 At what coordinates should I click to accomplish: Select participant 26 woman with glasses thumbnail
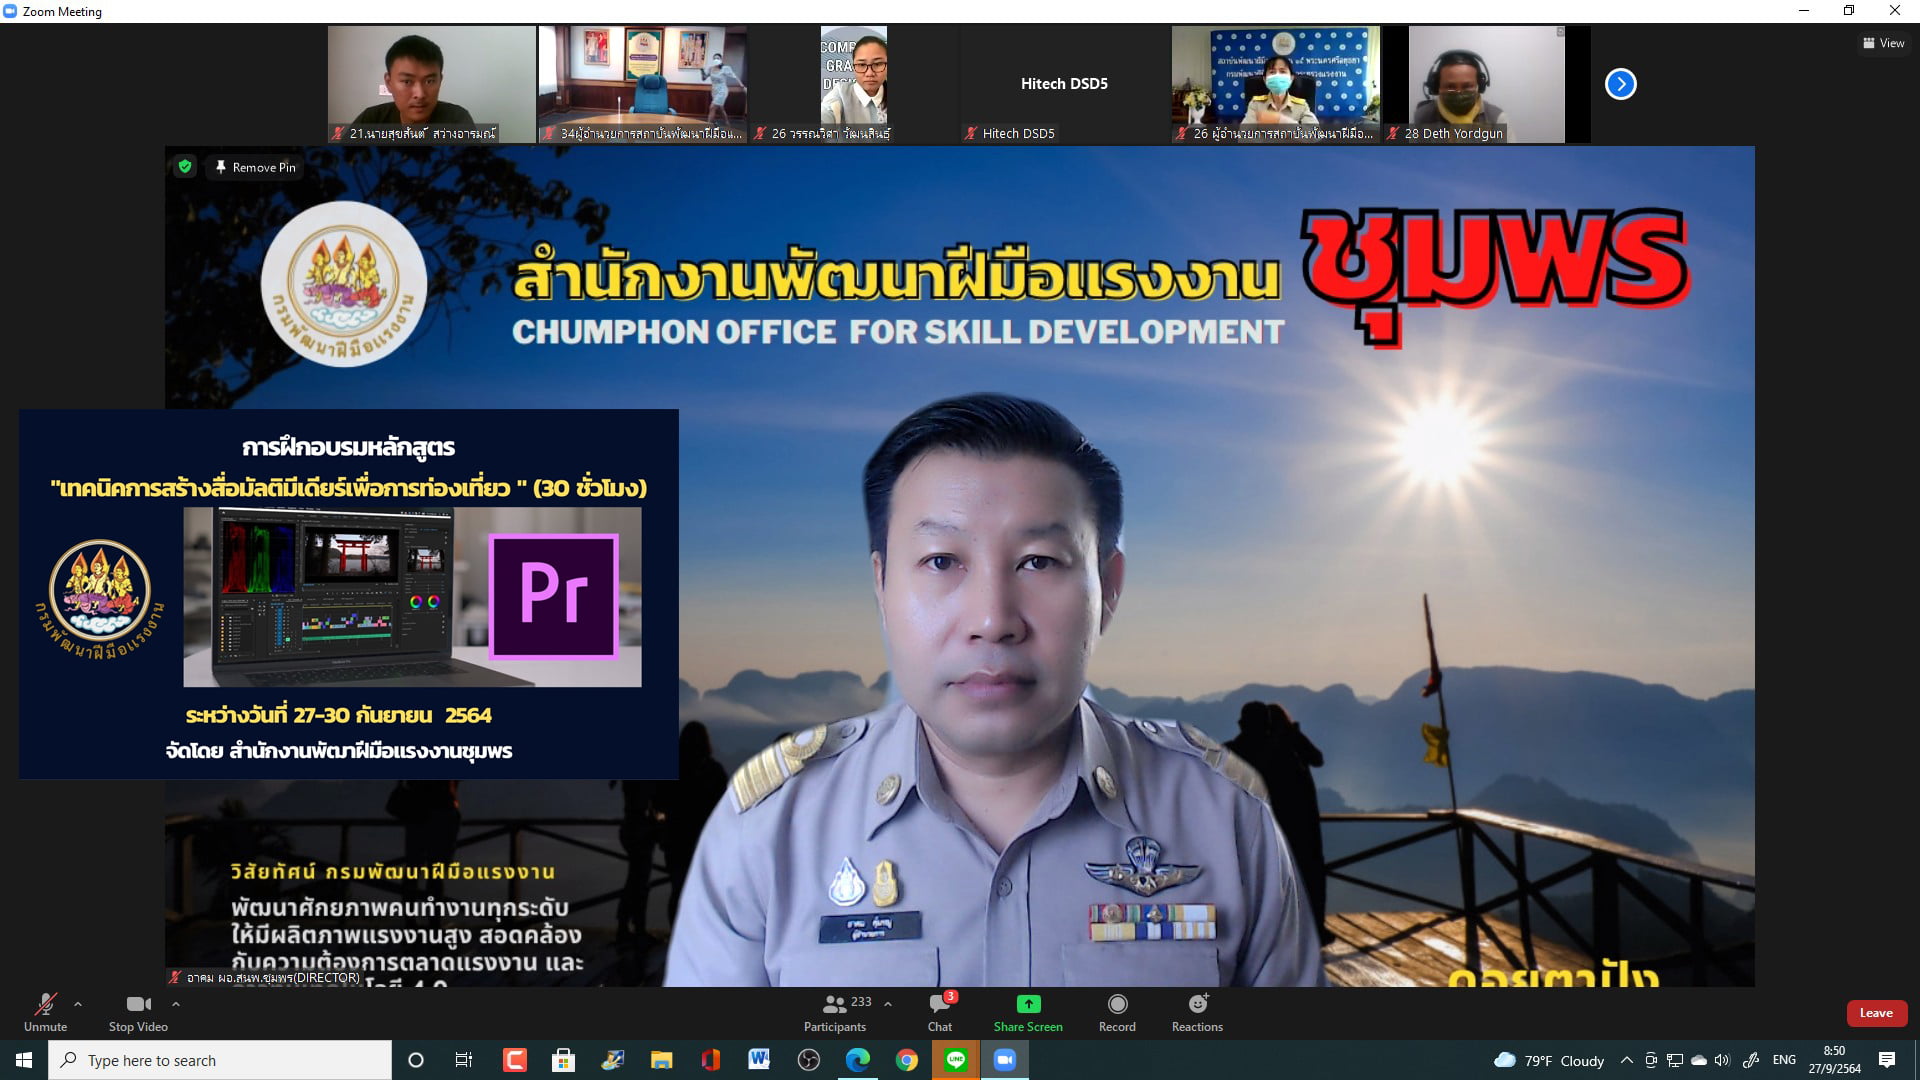[x=853, y=84]
